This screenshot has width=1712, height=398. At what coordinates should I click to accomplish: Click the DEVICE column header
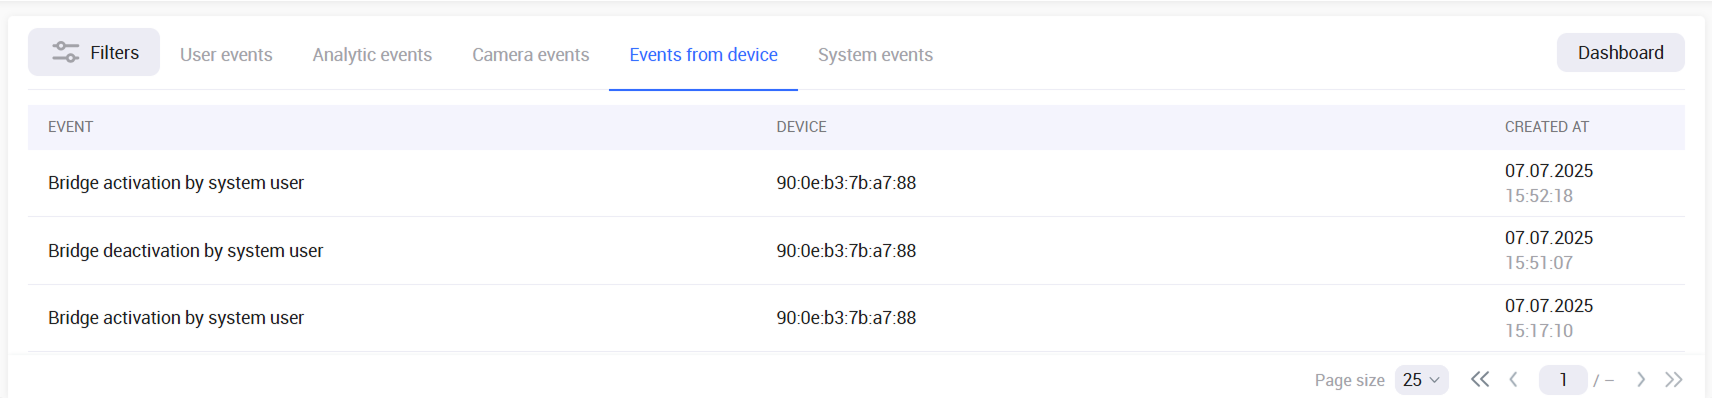tap(801, 127)
